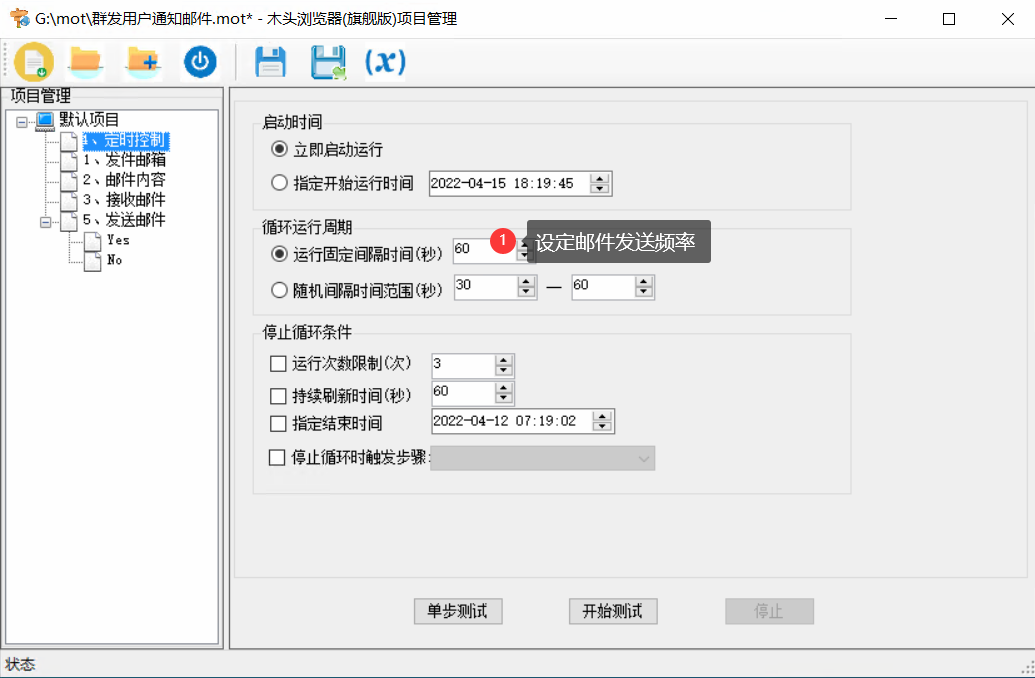Select 定时控制 tree item
The image size is (1035, 678).
pyautogui.click(x=125, y=141)
